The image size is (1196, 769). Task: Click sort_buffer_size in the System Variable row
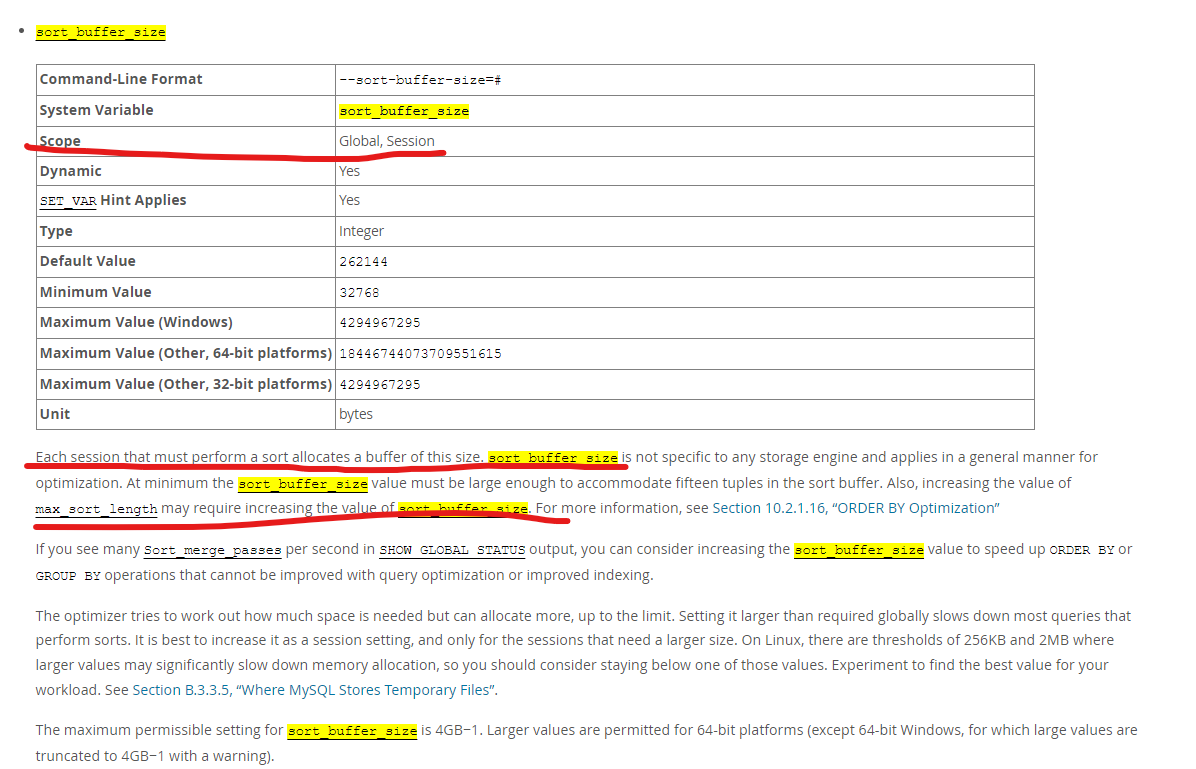(x=404, y=111)
